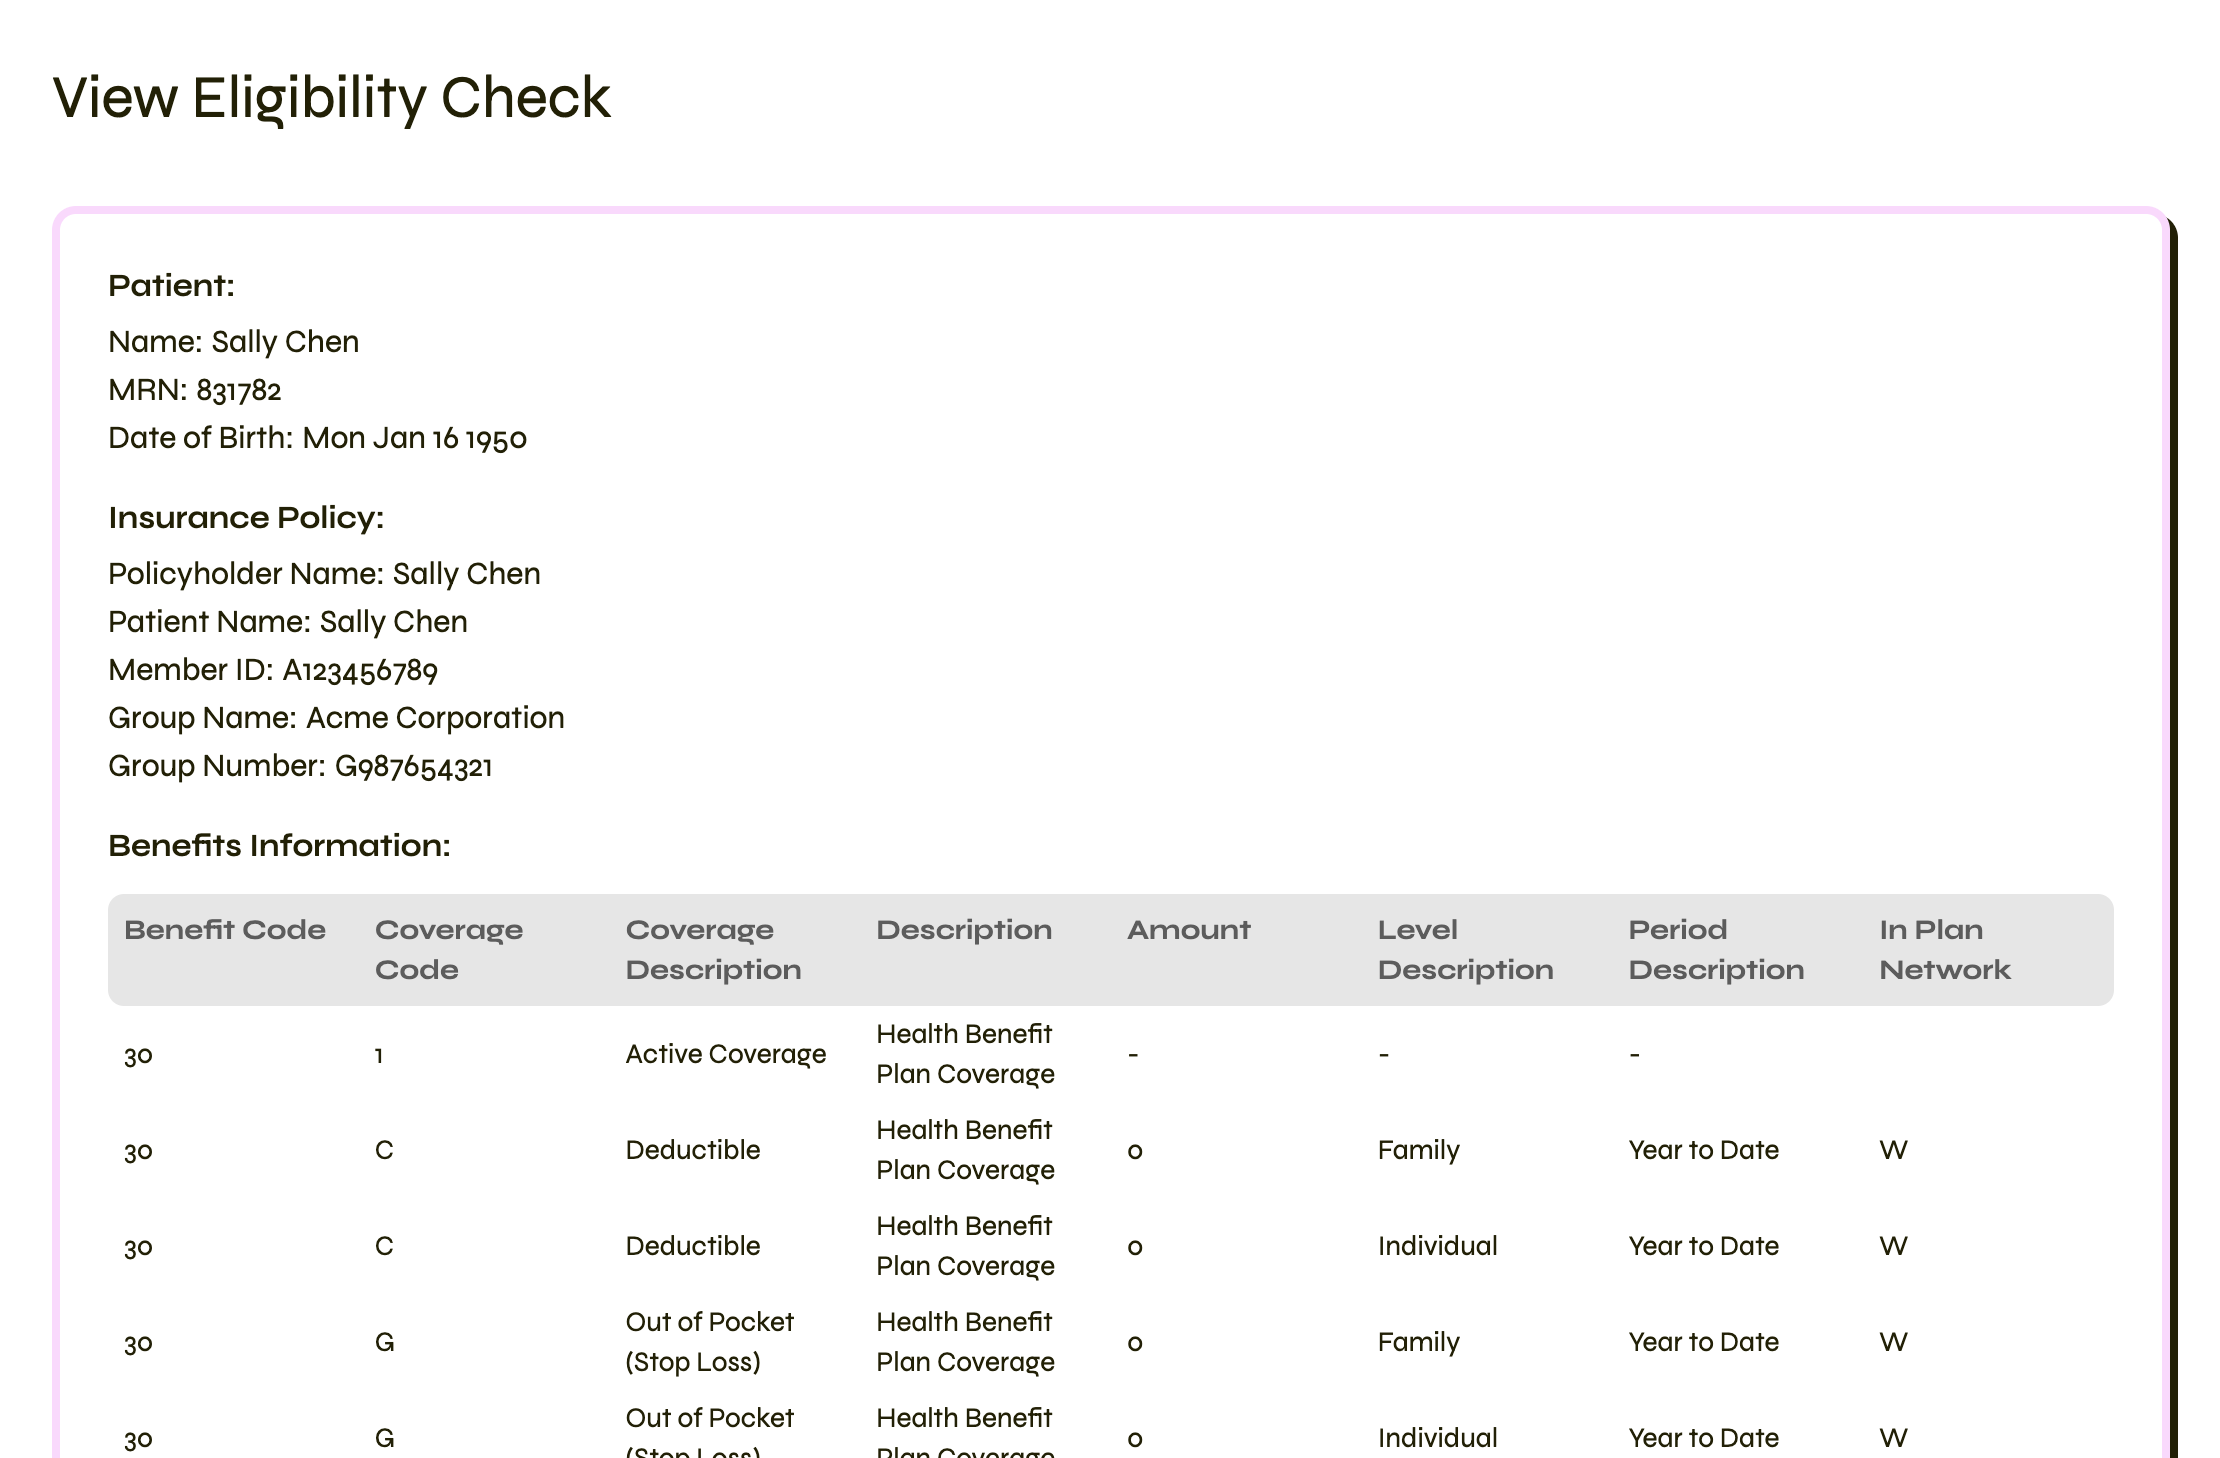Click the Coverage Description column header
Screen dimensions: 2220x1458
714,950
